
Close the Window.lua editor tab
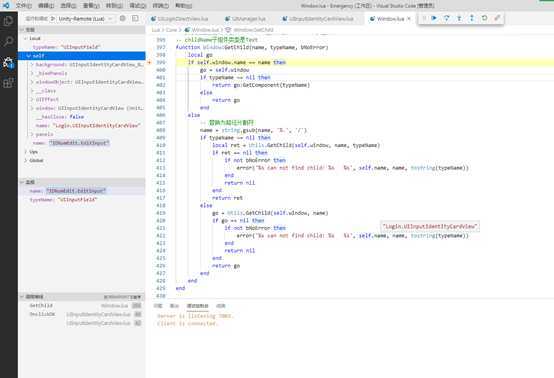[409, 19]
